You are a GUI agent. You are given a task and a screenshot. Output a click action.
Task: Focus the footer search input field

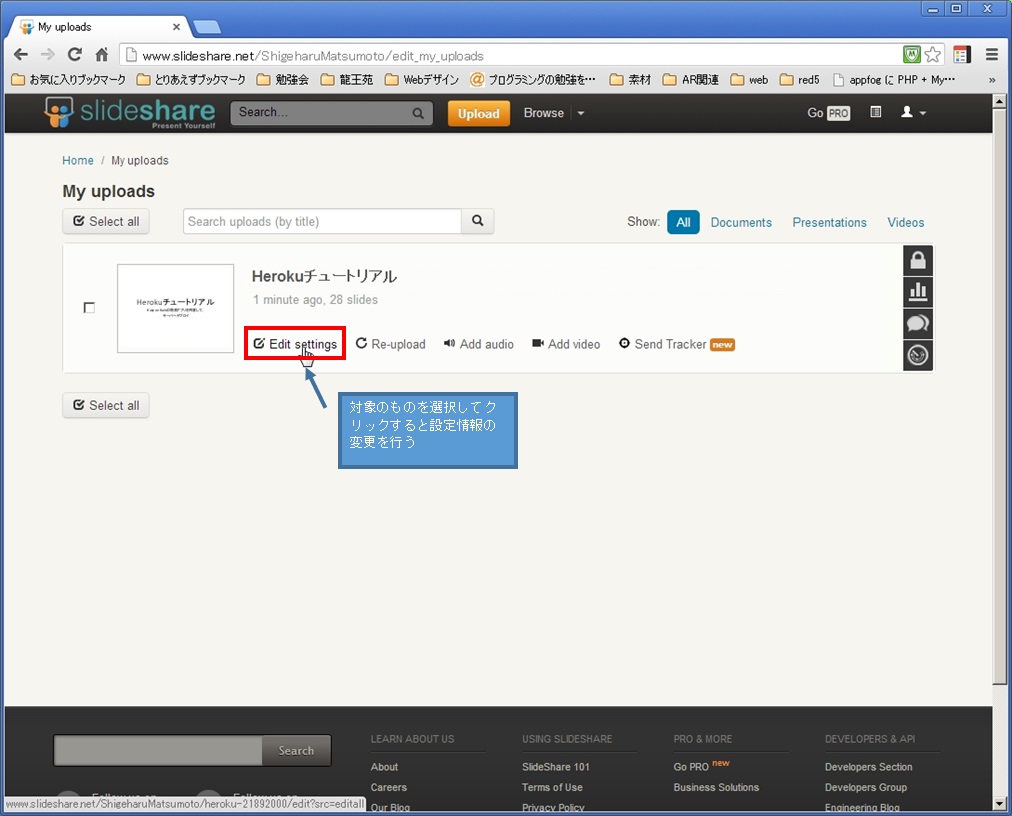[x=158, y=751]
